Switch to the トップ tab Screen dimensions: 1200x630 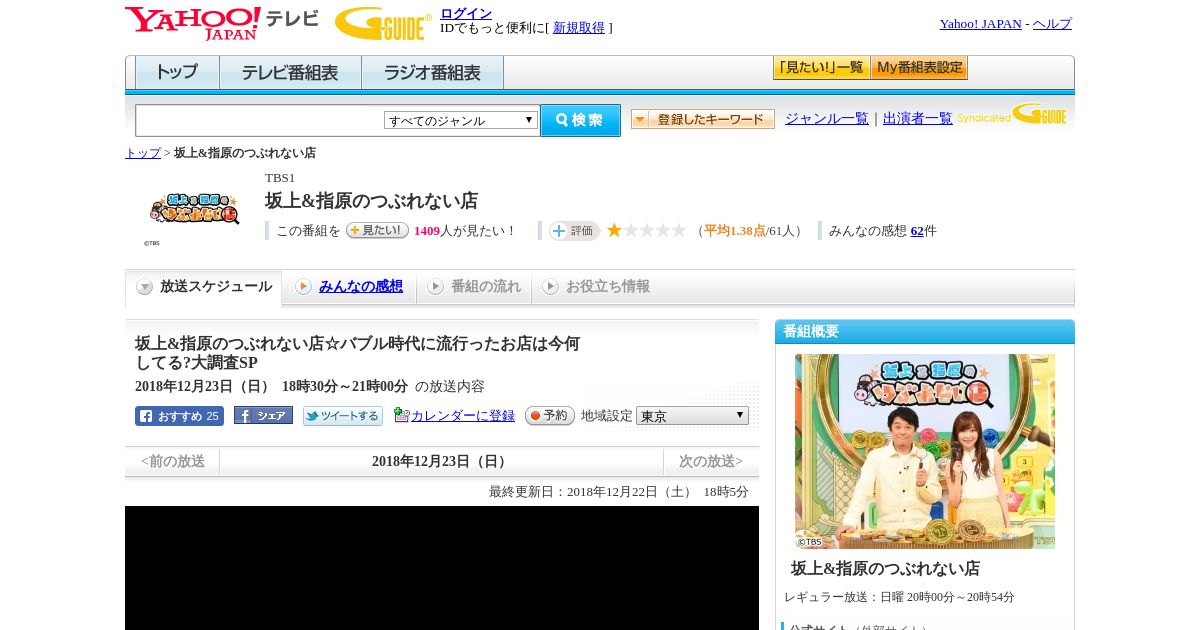pyautogui.click(x=177, y=73)
